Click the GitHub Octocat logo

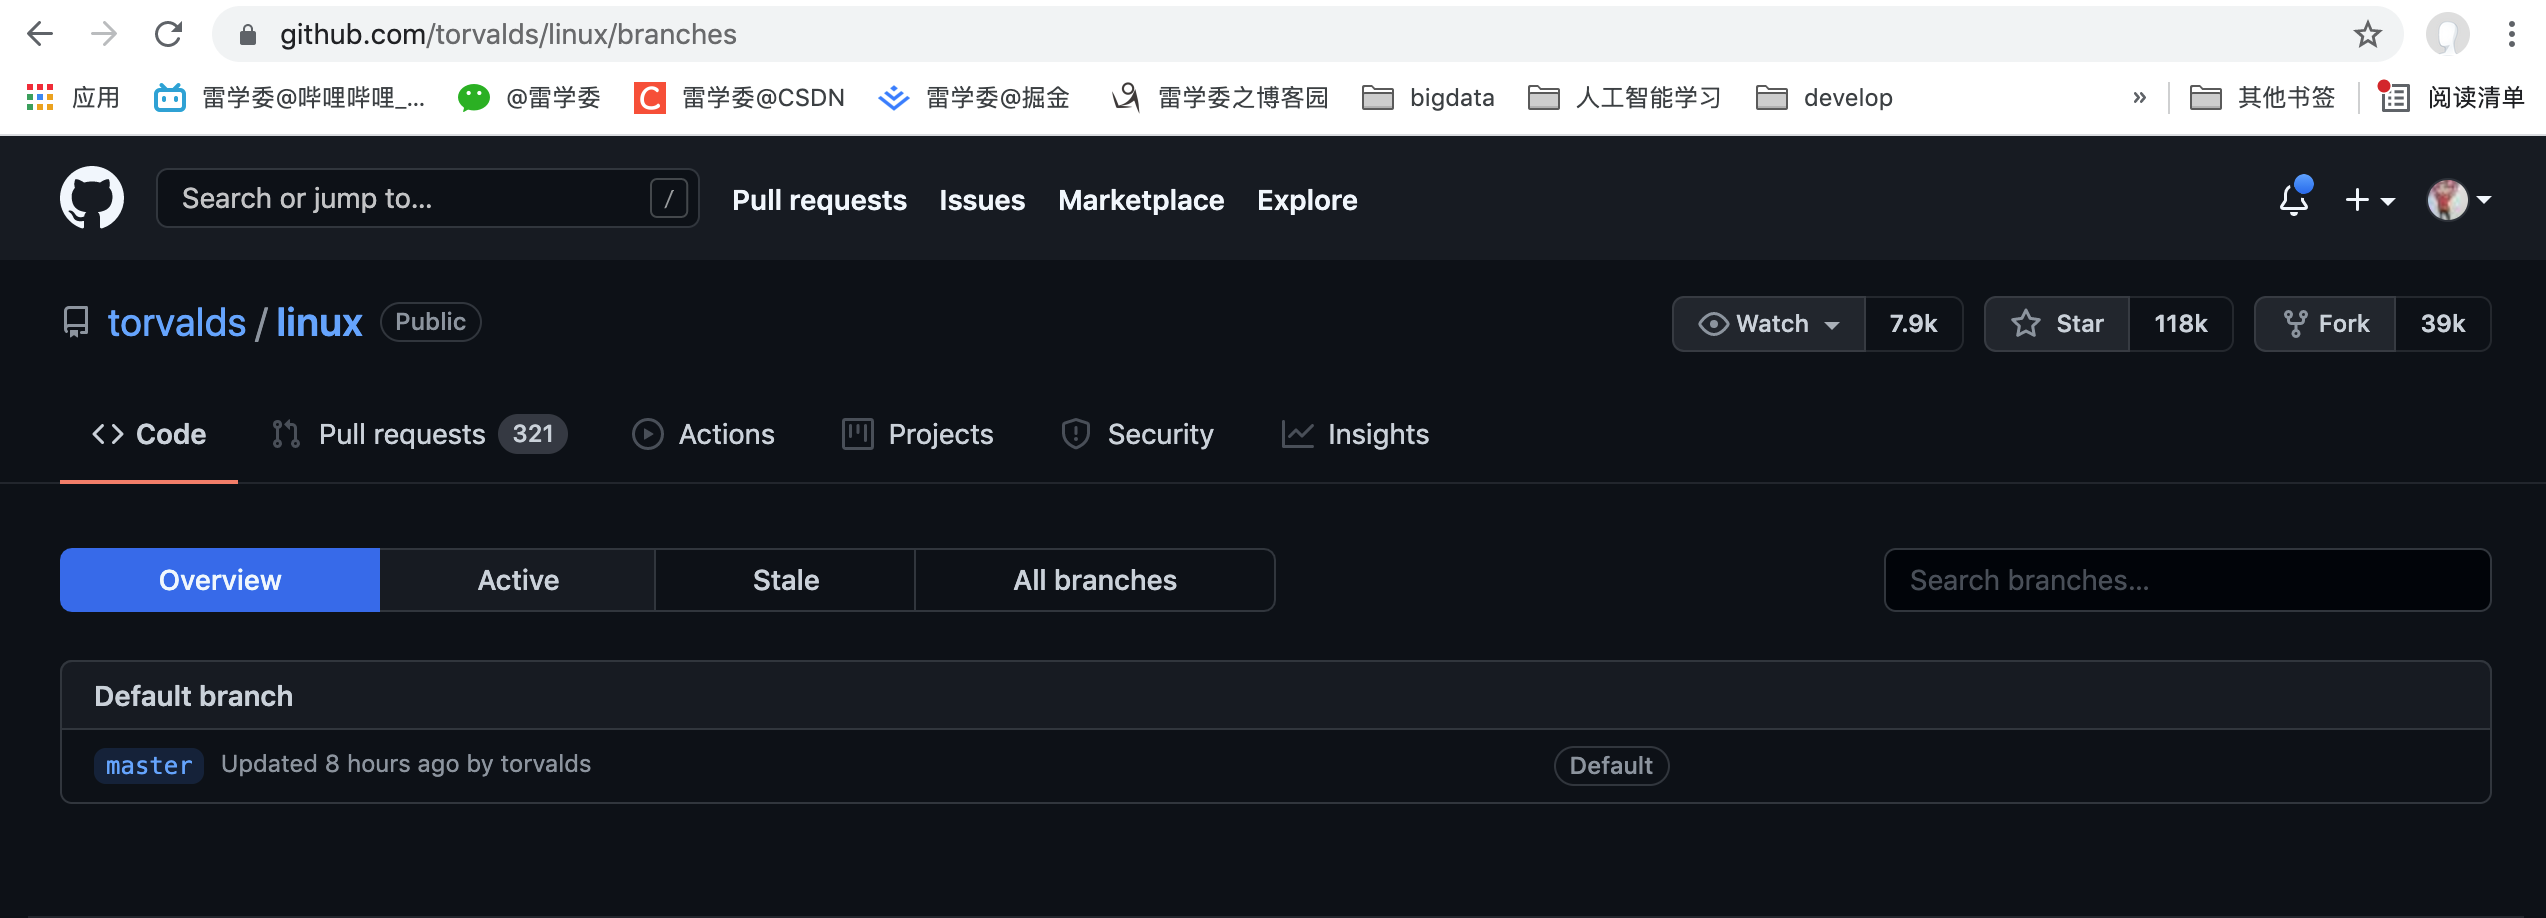(x=92, y=198)
